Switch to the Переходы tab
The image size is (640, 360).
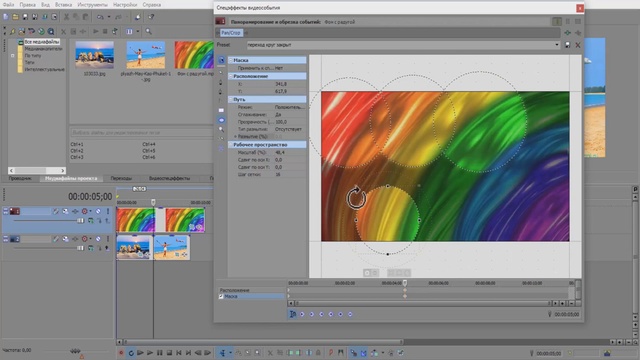121,178
